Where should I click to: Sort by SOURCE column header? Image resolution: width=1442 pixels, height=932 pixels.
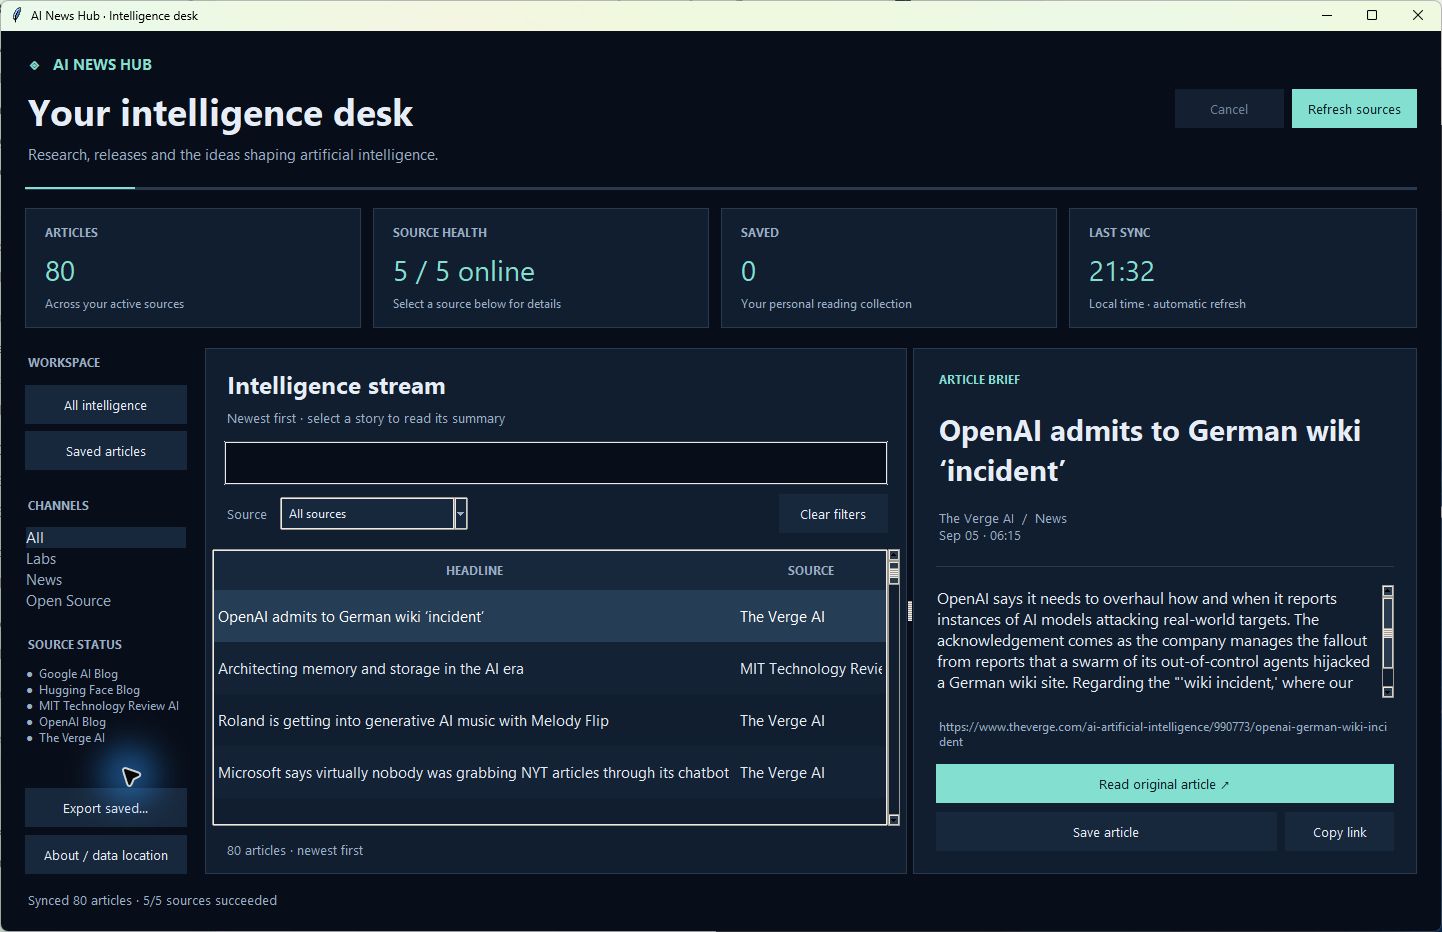coord(811,570)
